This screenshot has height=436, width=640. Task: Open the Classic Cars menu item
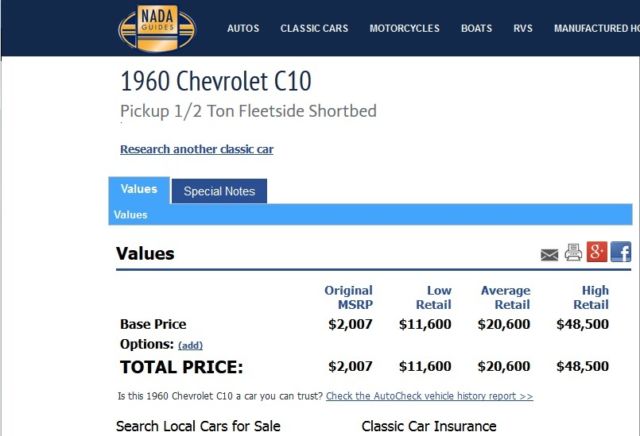tap(314, 29)
